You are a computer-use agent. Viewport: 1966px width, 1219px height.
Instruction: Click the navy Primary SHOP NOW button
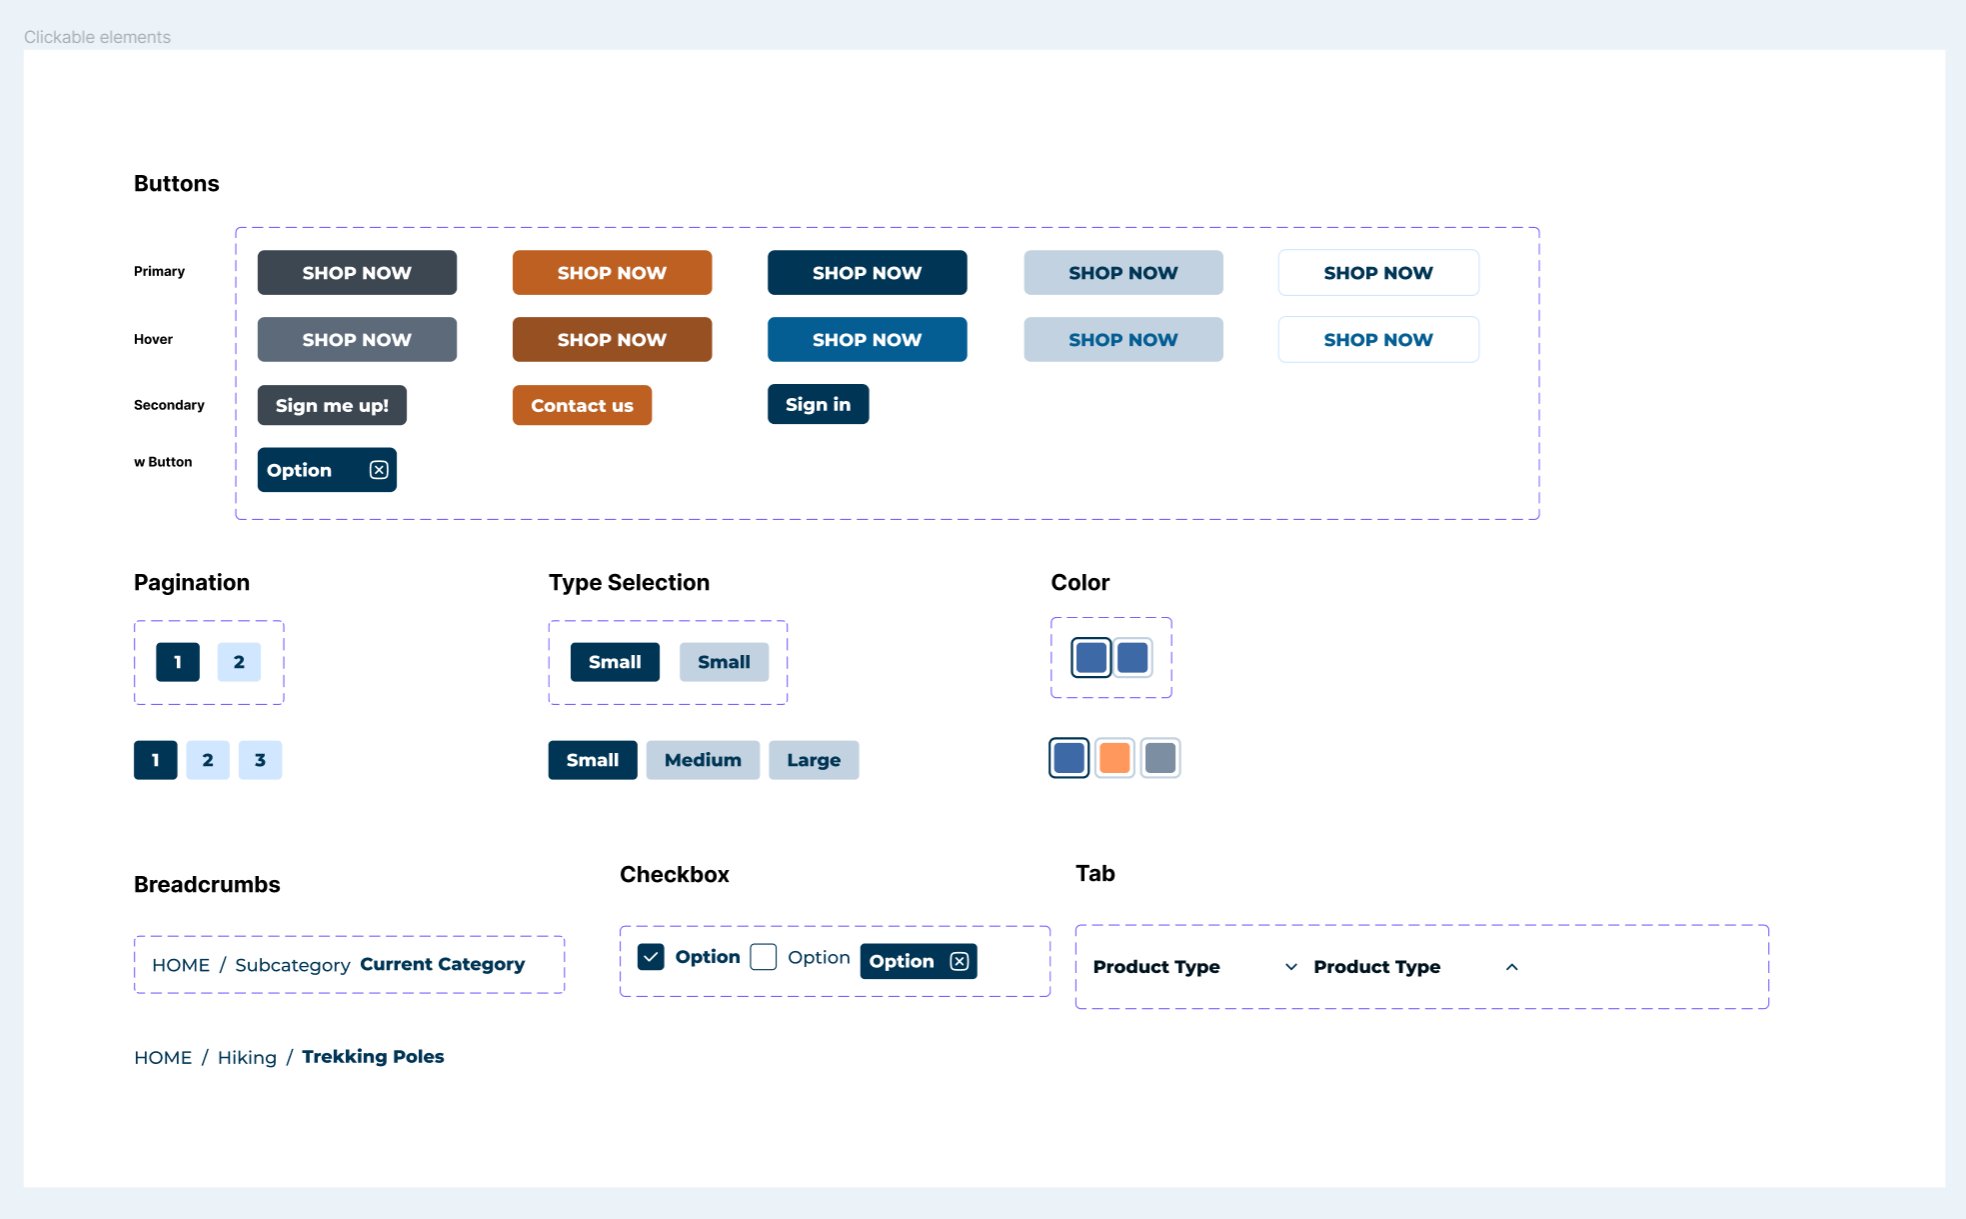pyautogui.click(x=867, y=273)
